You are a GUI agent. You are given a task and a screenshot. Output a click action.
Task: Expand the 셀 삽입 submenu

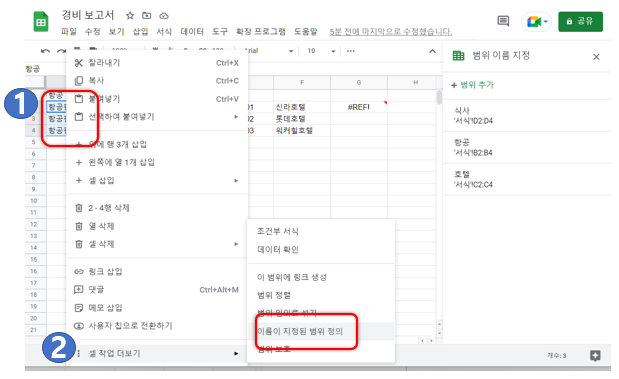pos(157,180)
